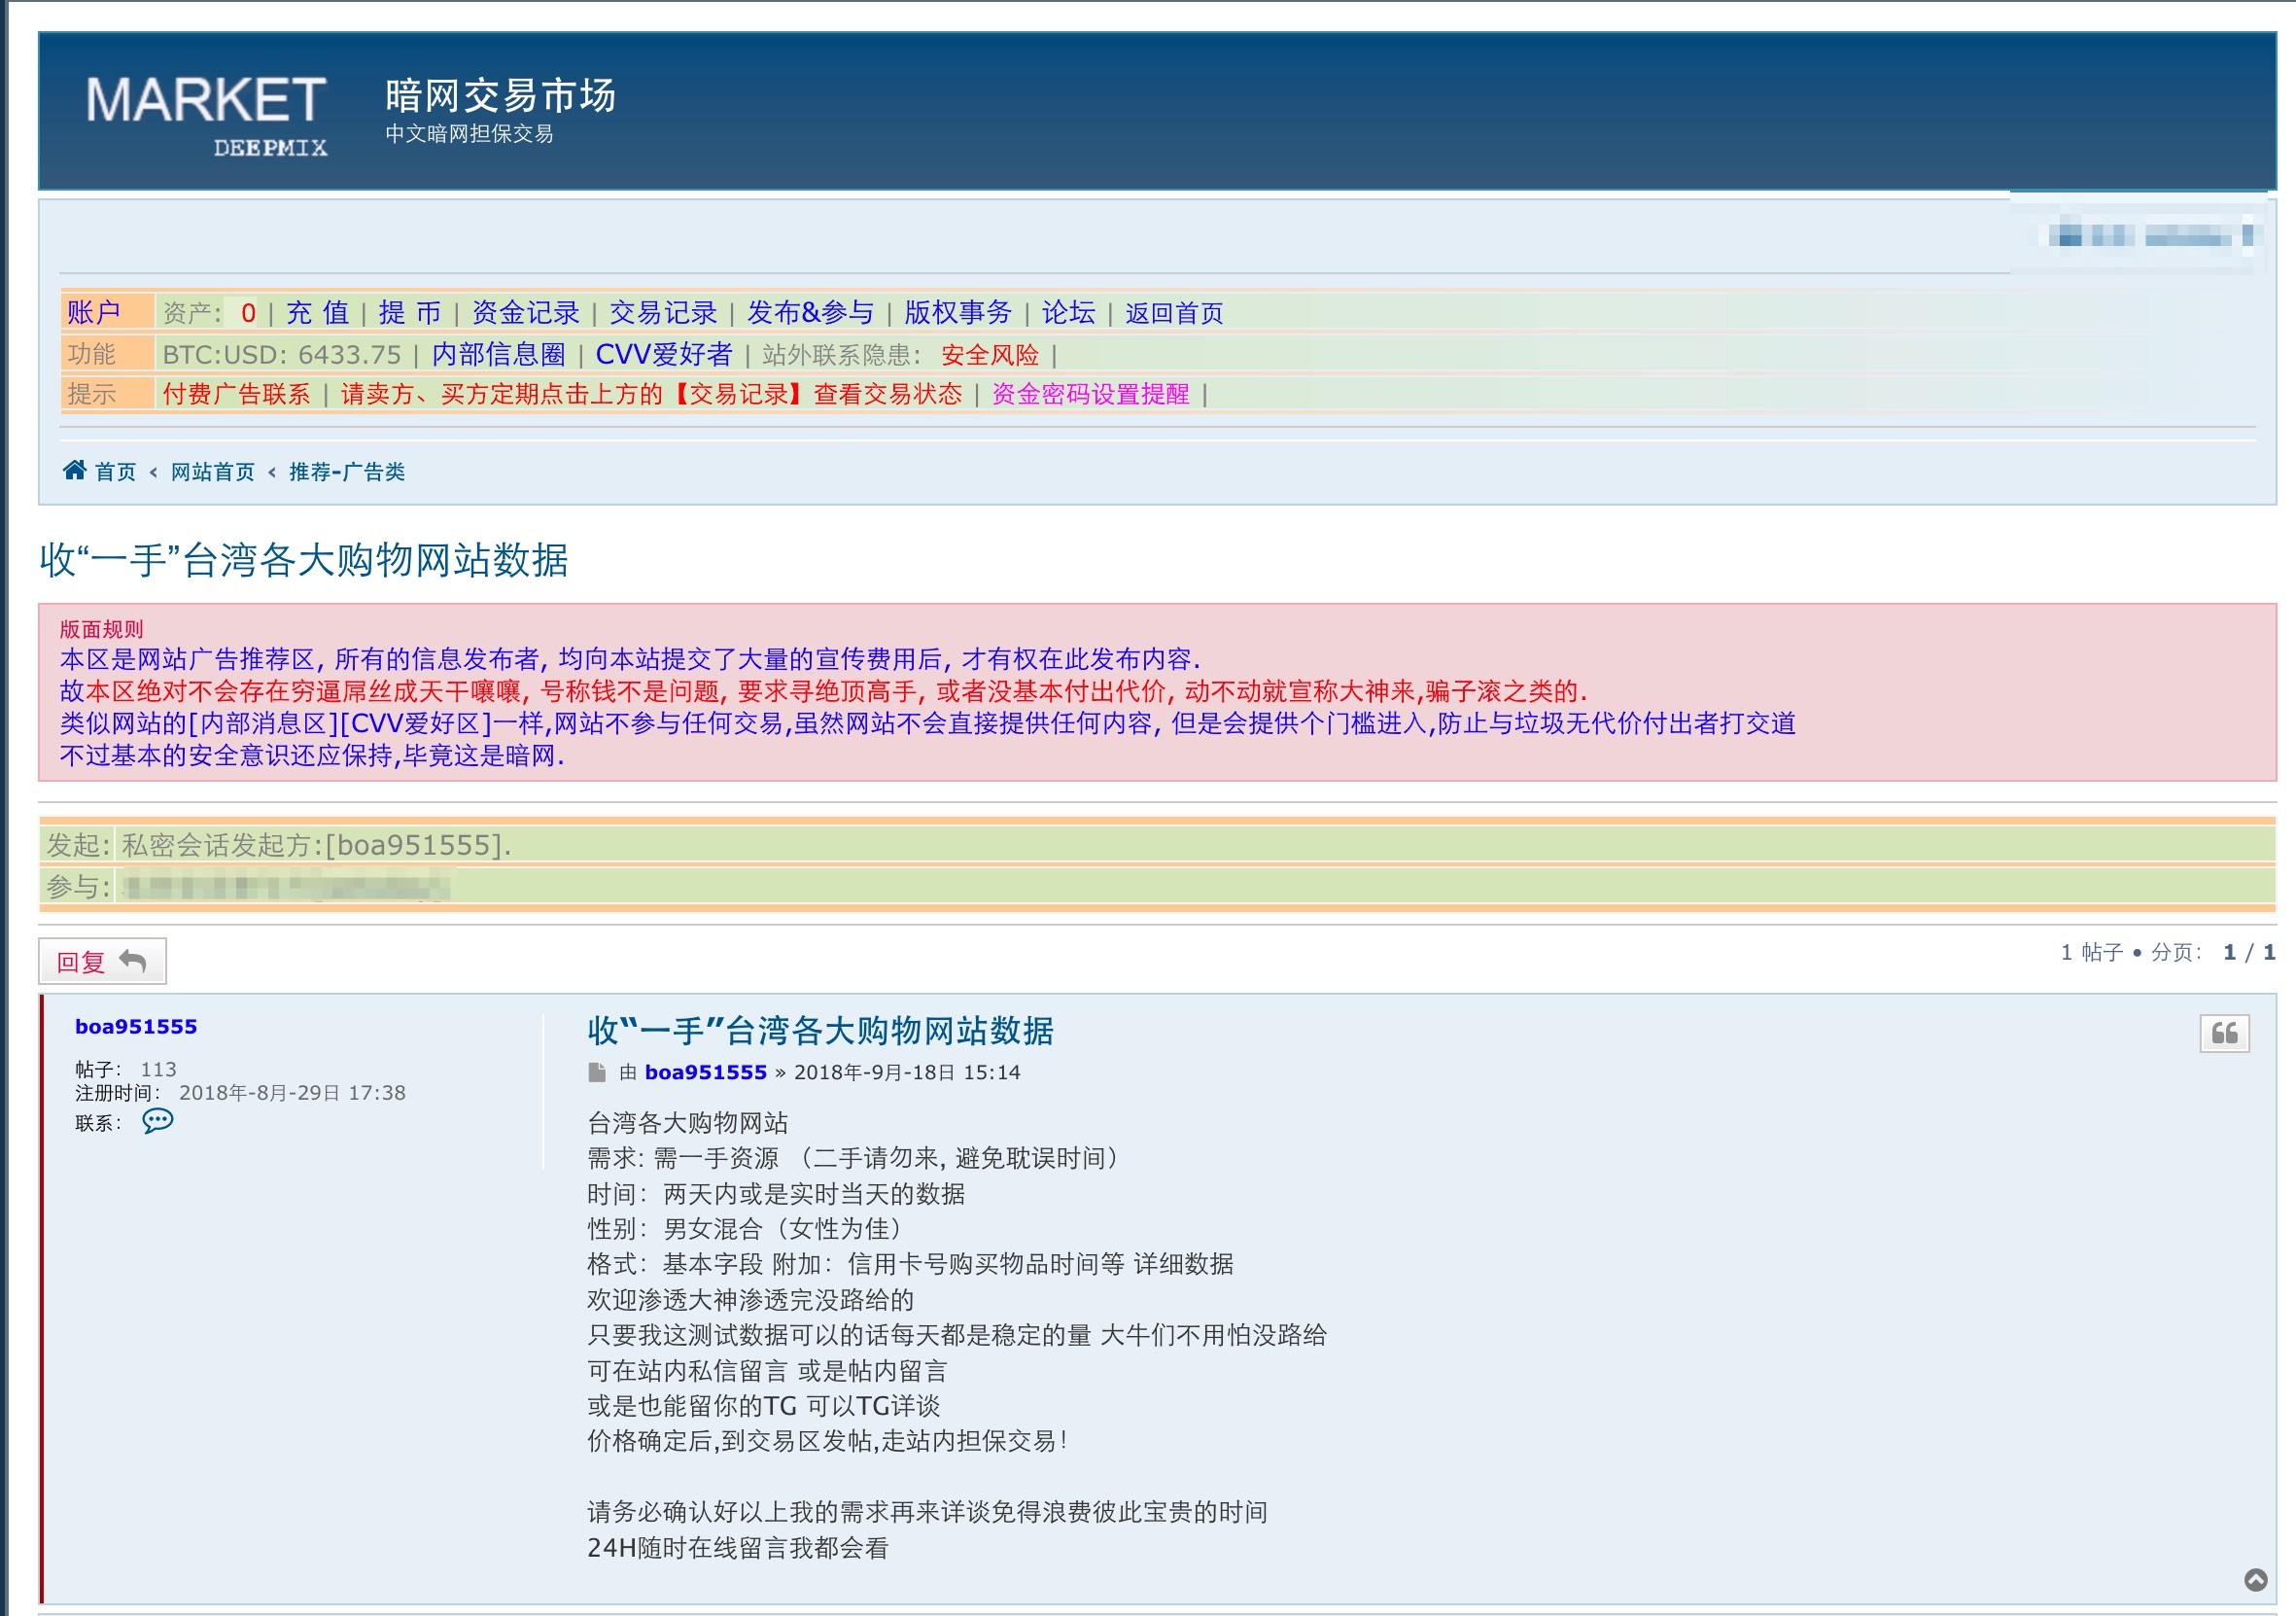Click the 暗网交易市场 site title

500,96
